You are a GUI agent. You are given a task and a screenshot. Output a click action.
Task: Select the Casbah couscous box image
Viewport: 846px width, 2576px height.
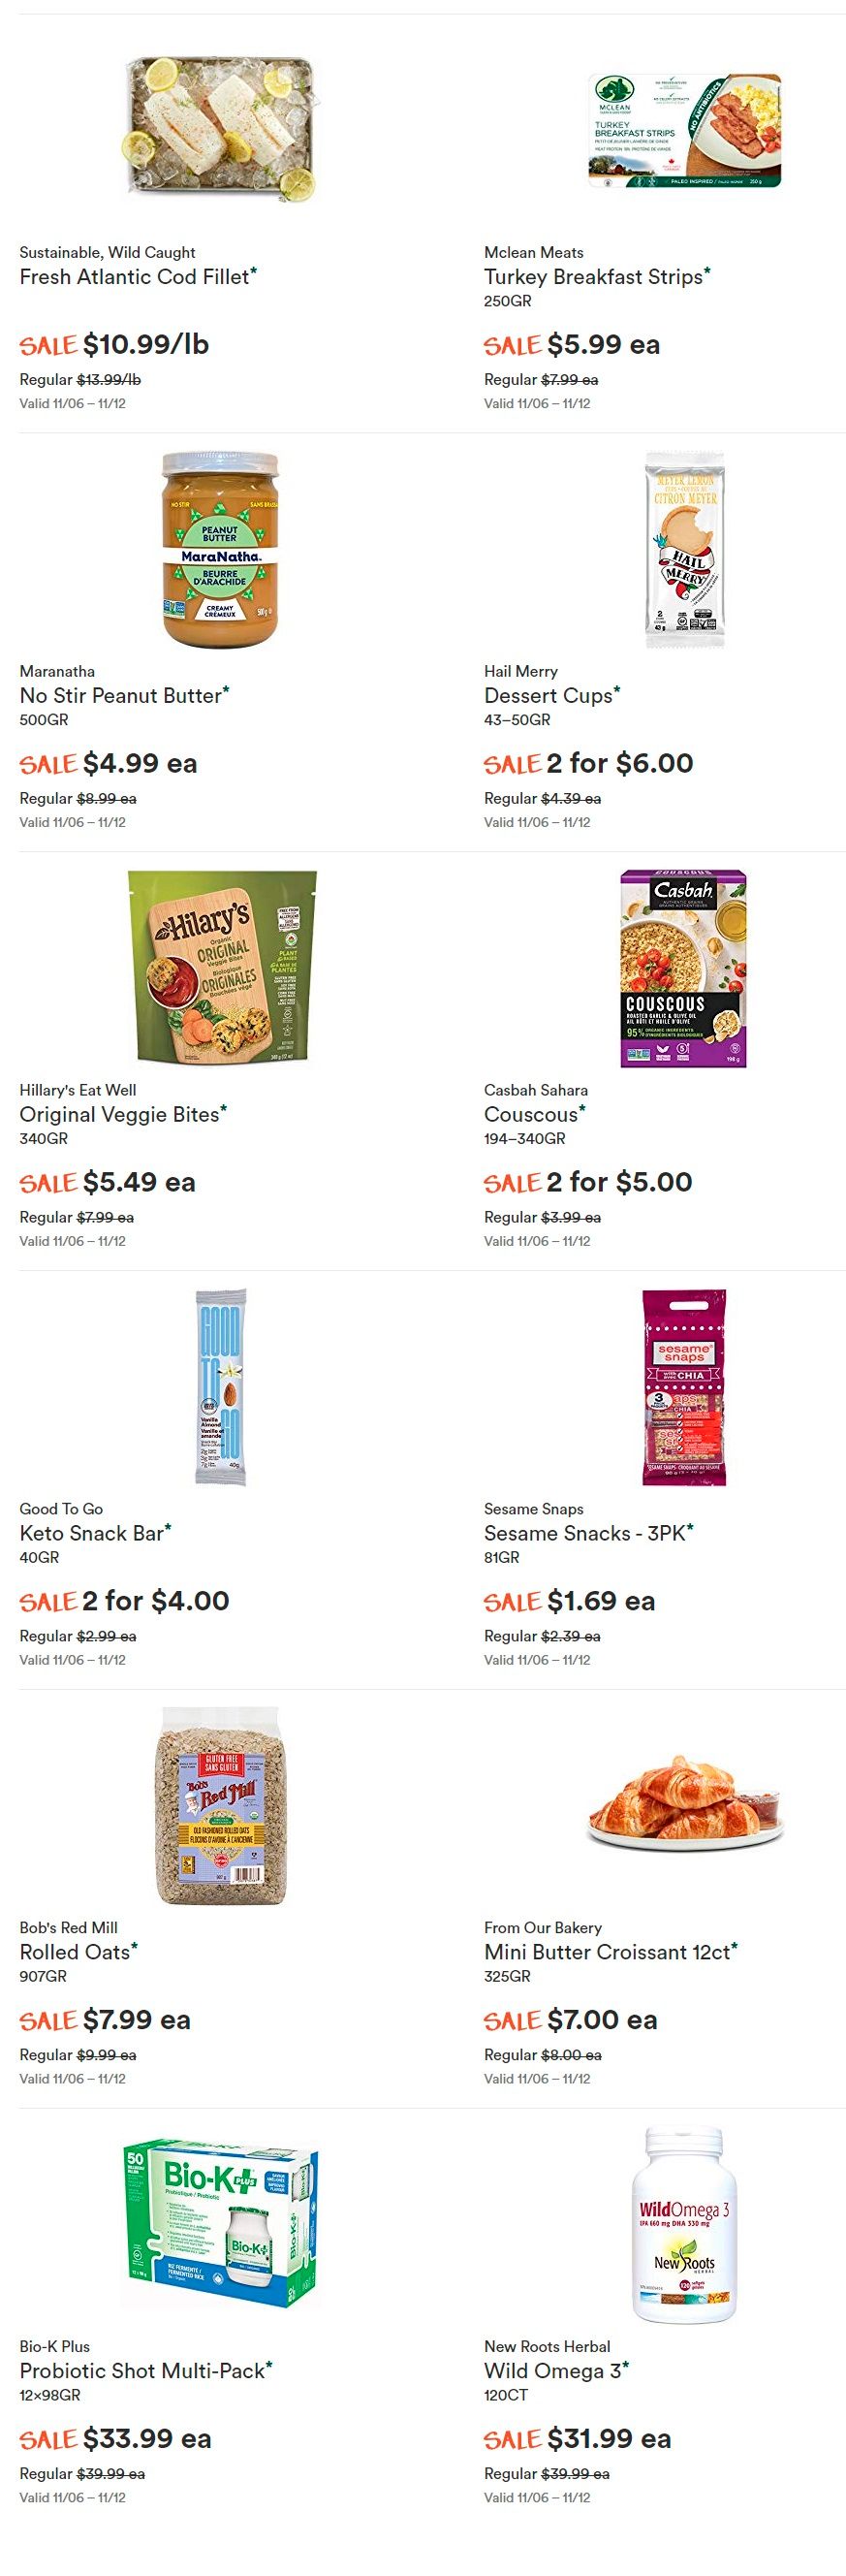coord(684,968)
